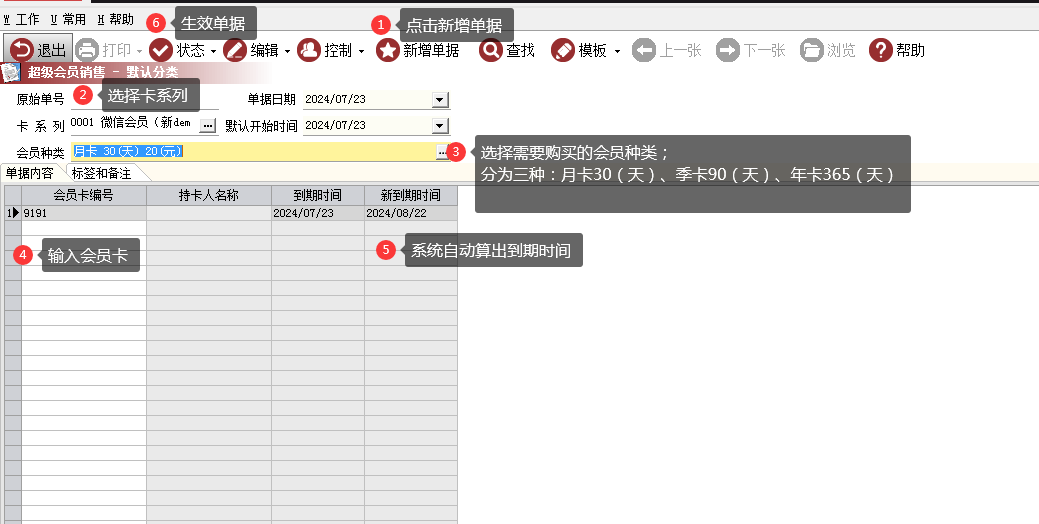Open the 工作 menu

22,19
